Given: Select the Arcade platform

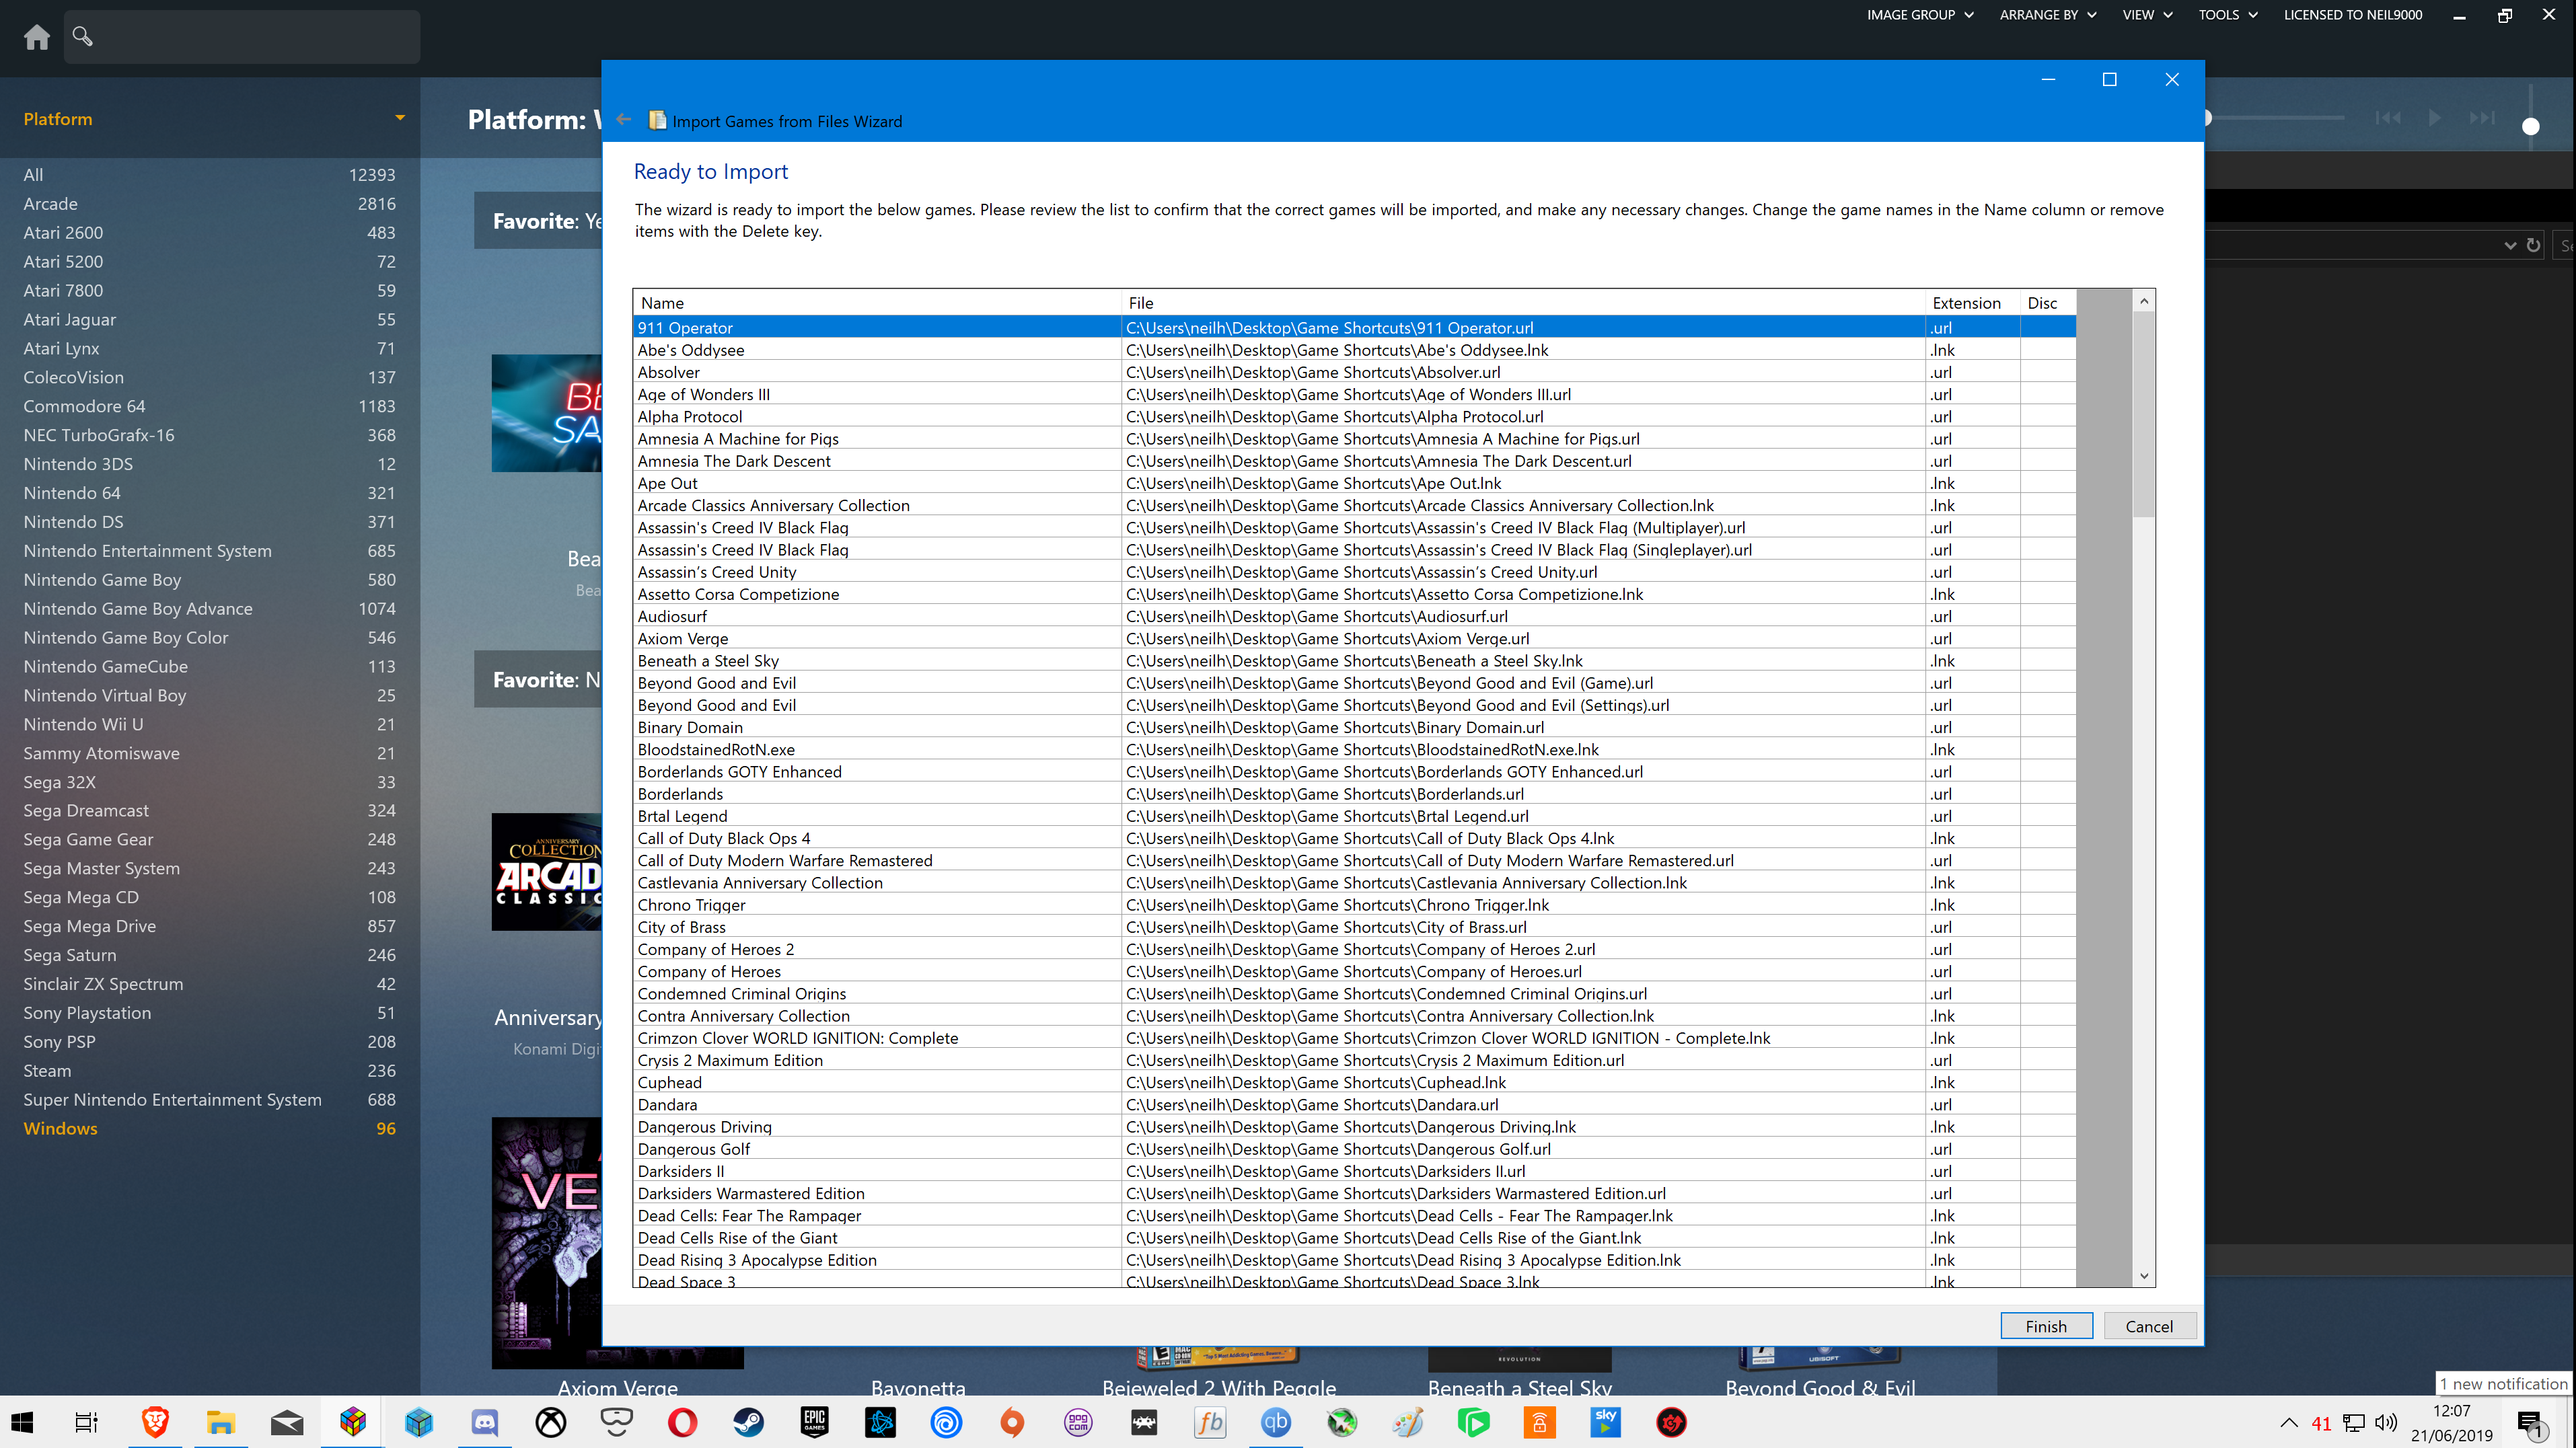Looking at the screenshot, I should point(209,203).
